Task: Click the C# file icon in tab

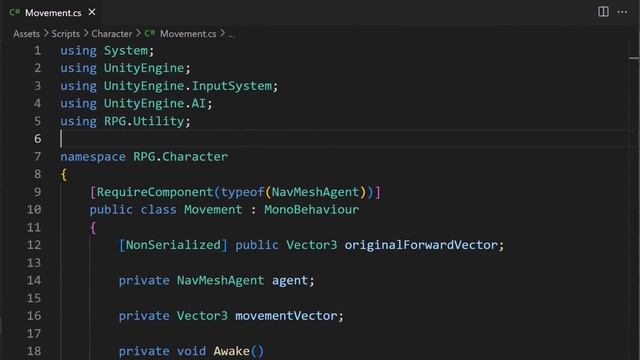Action: 14,12
